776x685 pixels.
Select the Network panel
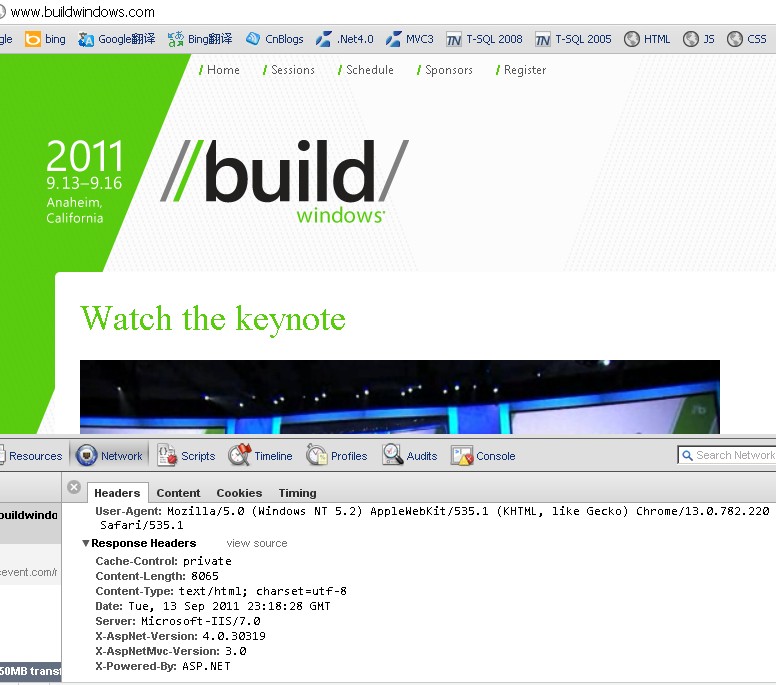pyautogui.click(x=109, y=455)
